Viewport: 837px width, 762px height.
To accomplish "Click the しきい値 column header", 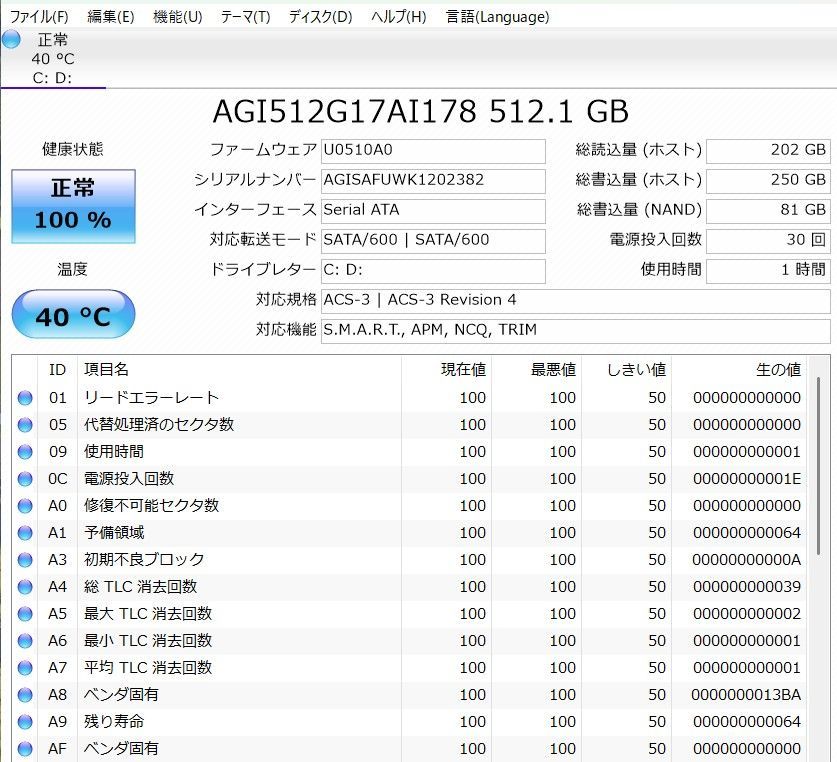I will 627,370.
